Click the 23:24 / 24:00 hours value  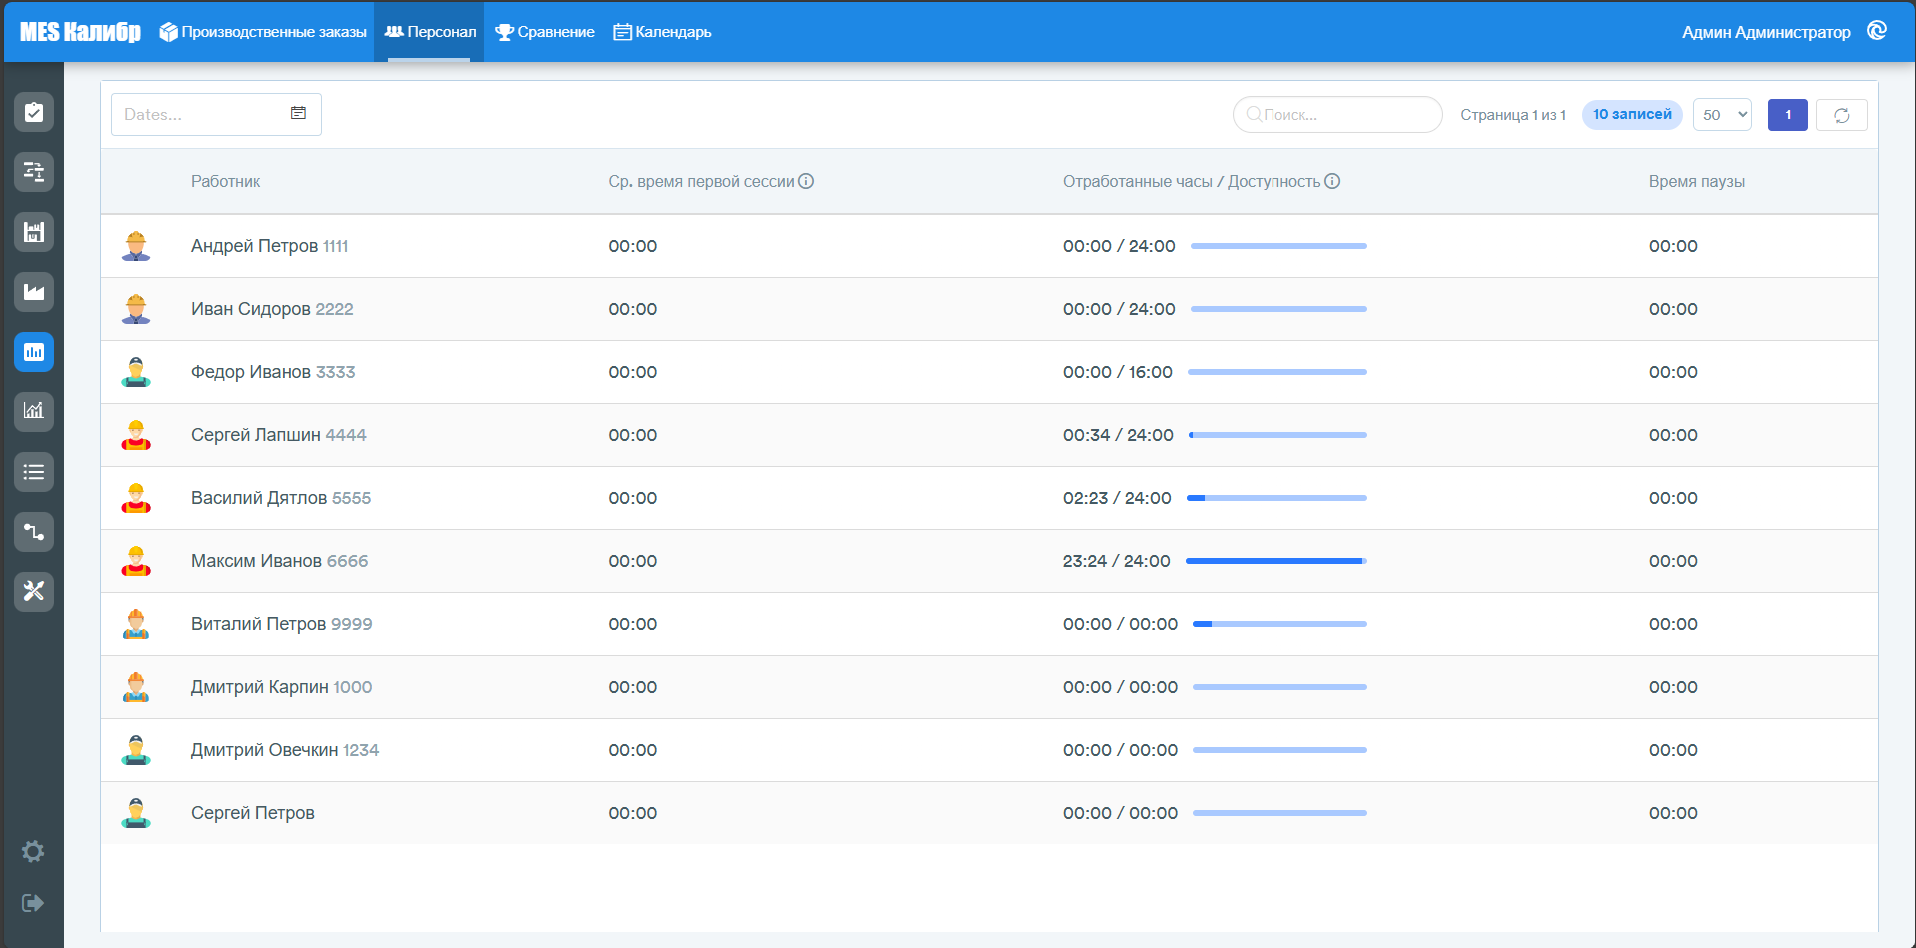pyautogui.click(x=1116, y=561)
